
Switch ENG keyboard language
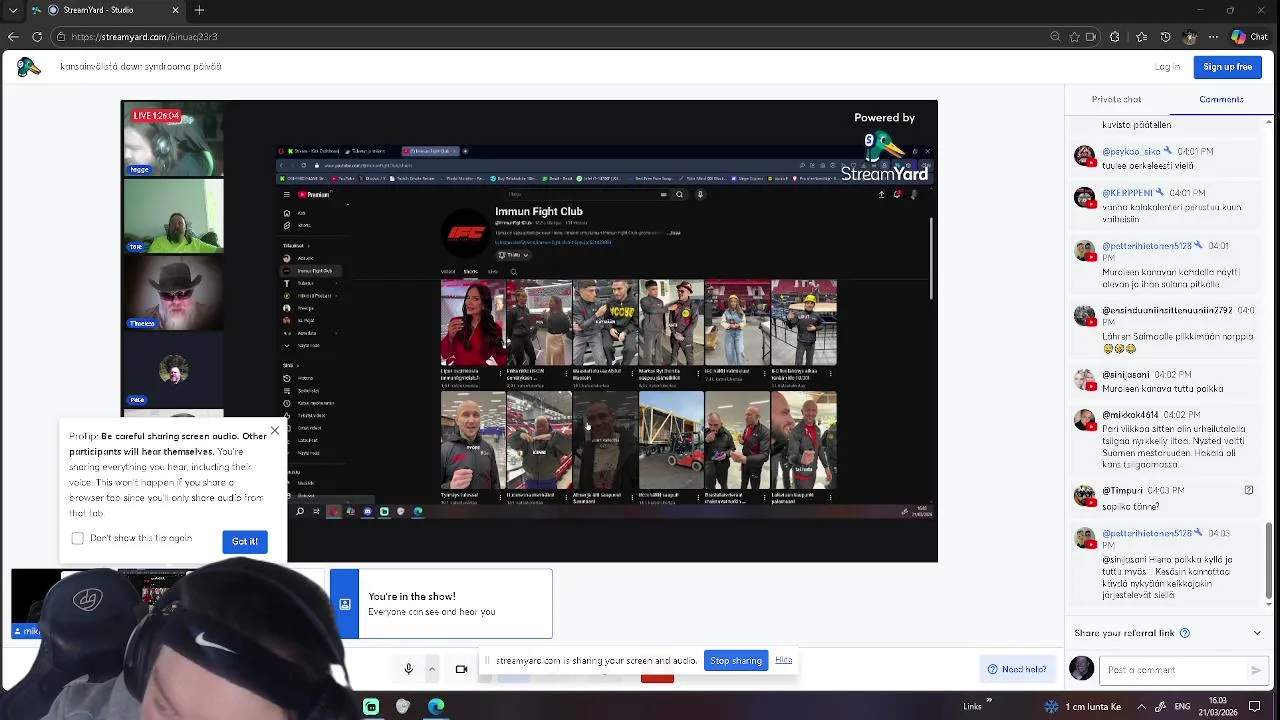(x=1182, y=707)
